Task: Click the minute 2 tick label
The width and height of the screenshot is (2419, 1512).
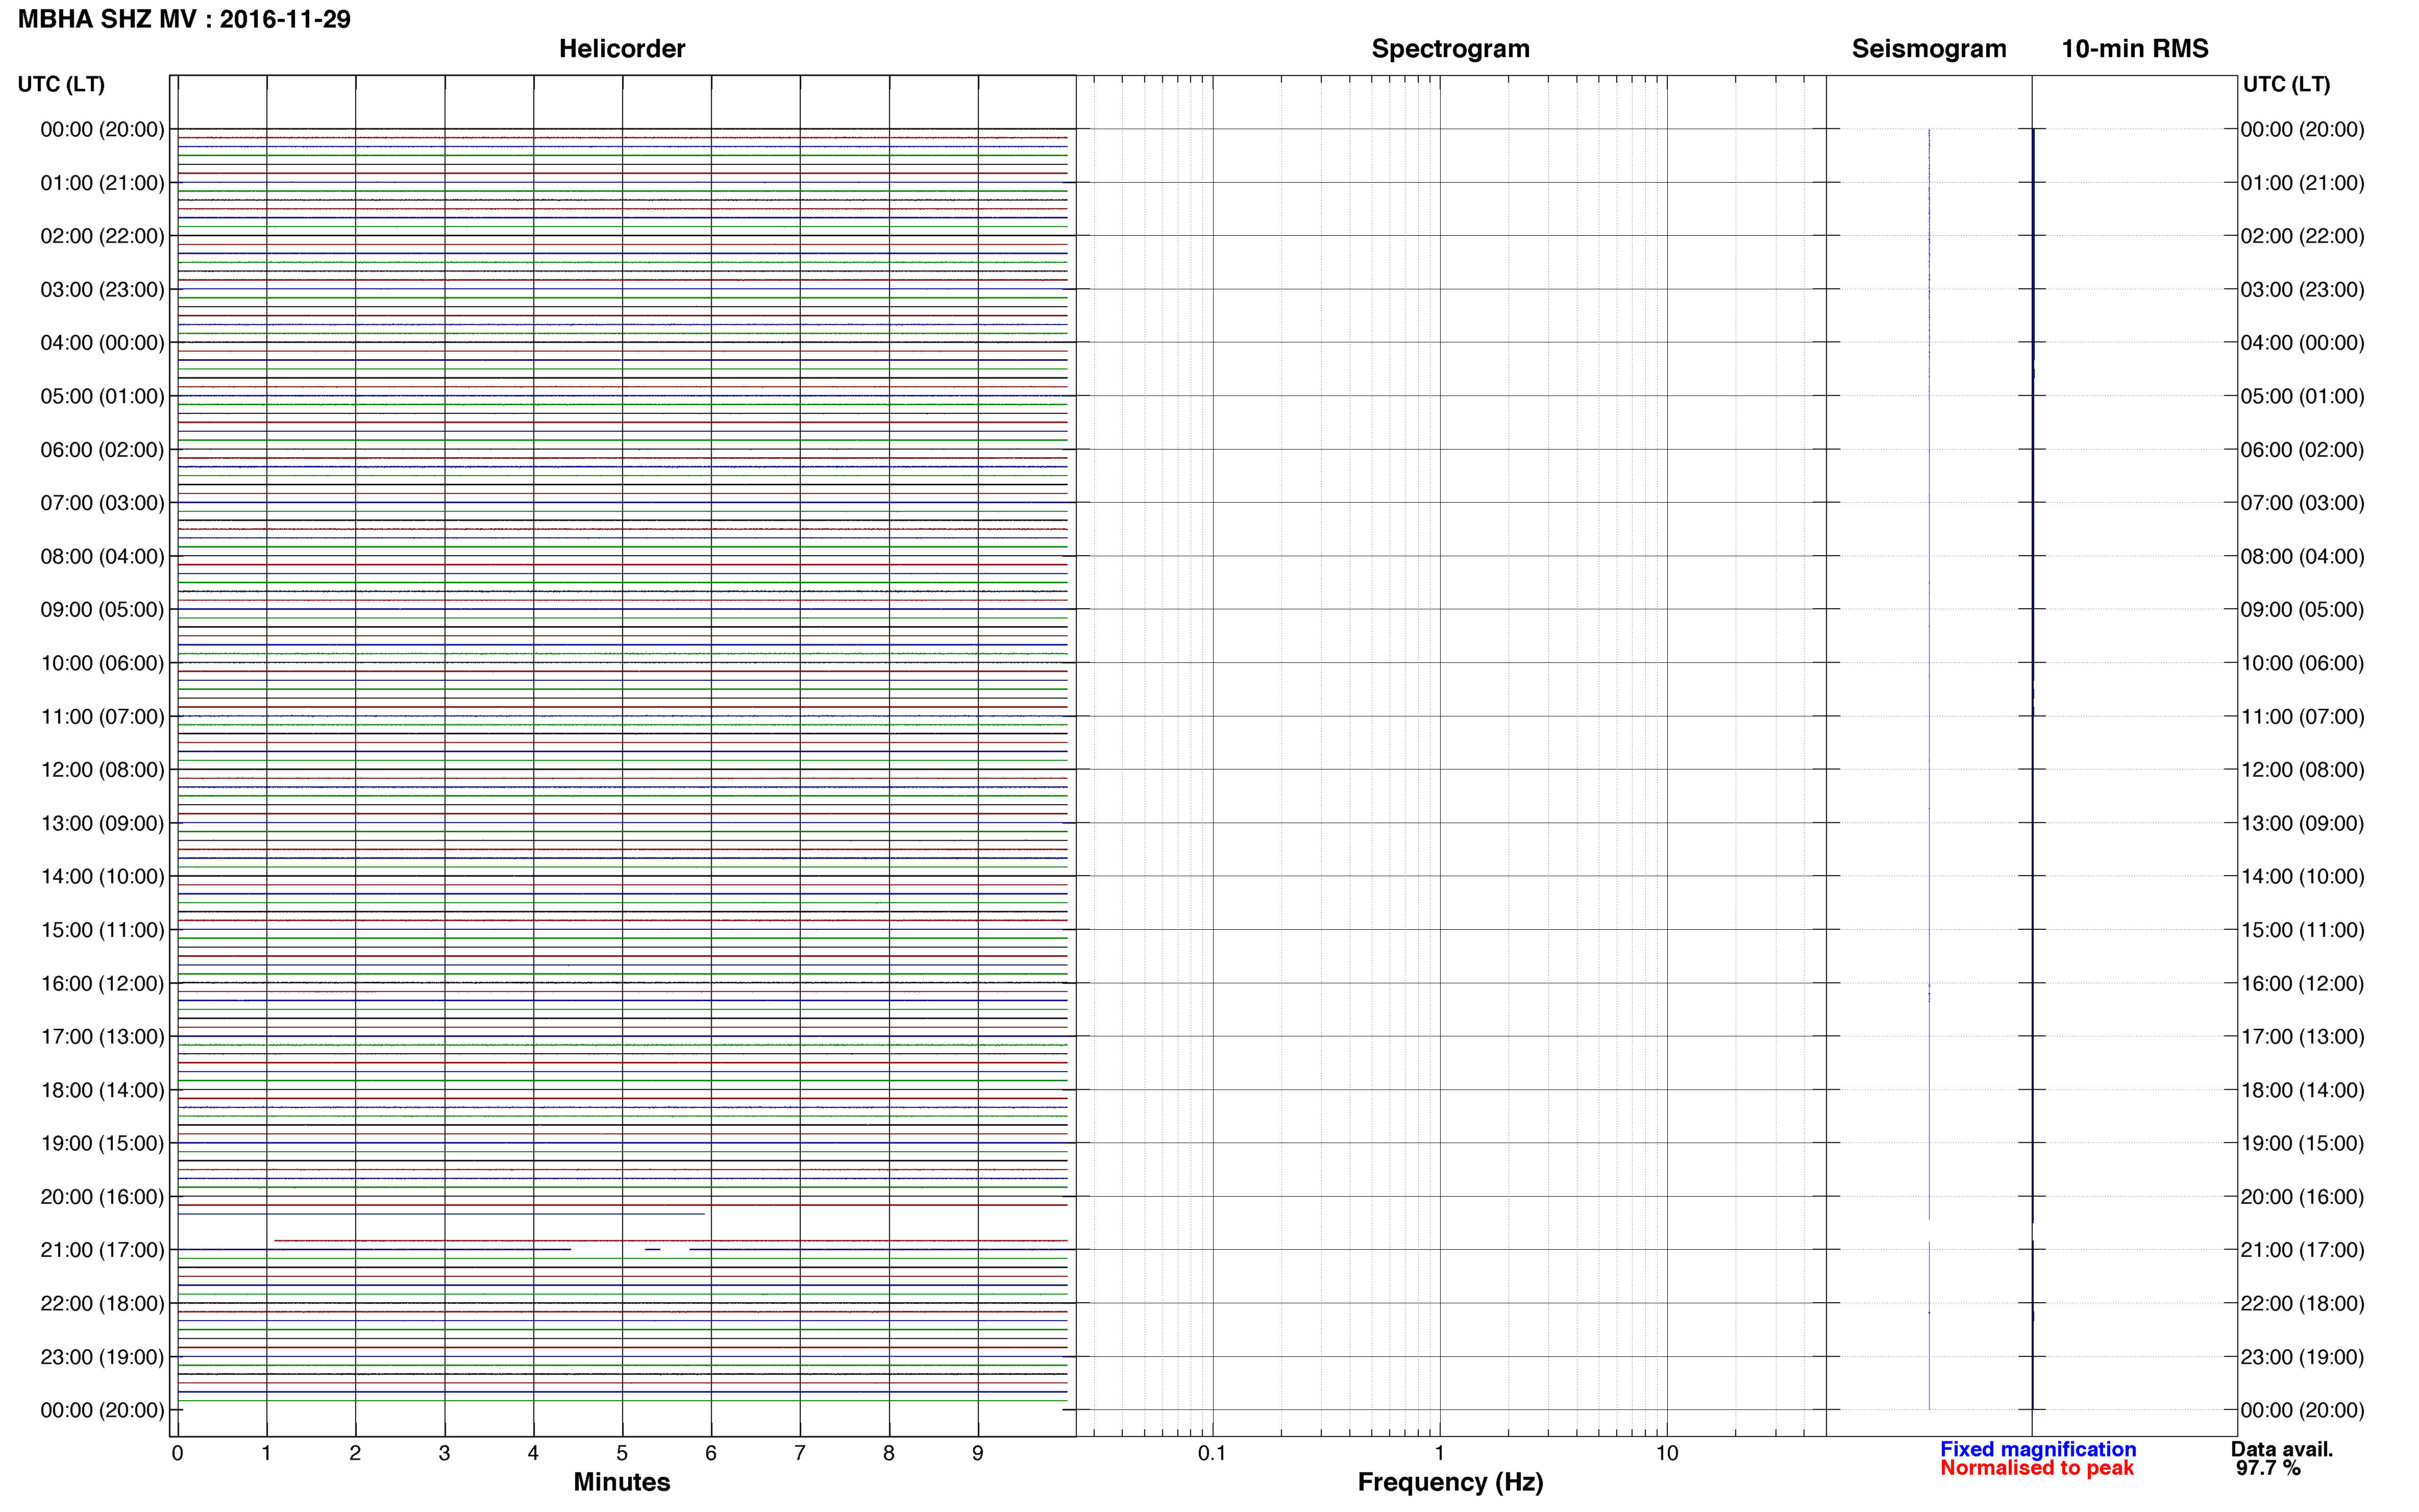Action: pos(355,1454)
